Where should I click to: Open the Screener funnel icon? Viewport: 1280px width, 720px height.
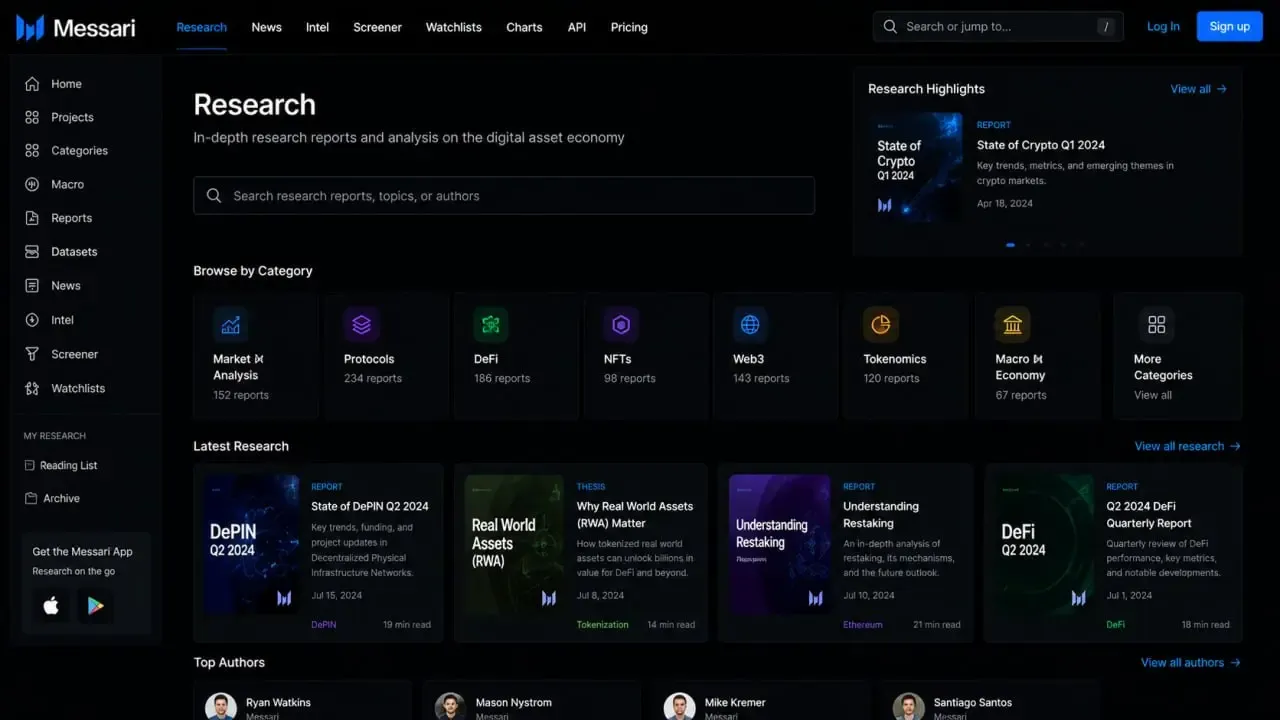click(x=32, y=354)
